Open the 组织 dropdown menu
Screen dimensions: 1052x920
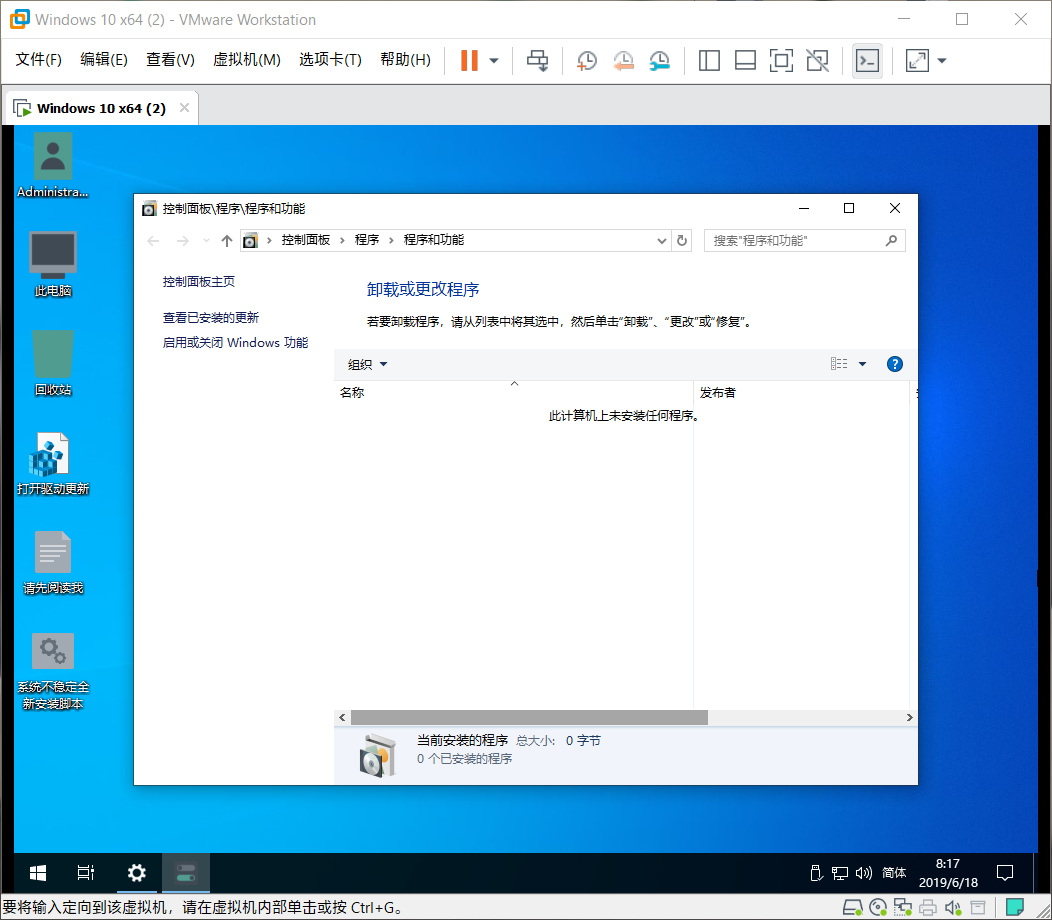pyautogui.click(x=368, y=364)
